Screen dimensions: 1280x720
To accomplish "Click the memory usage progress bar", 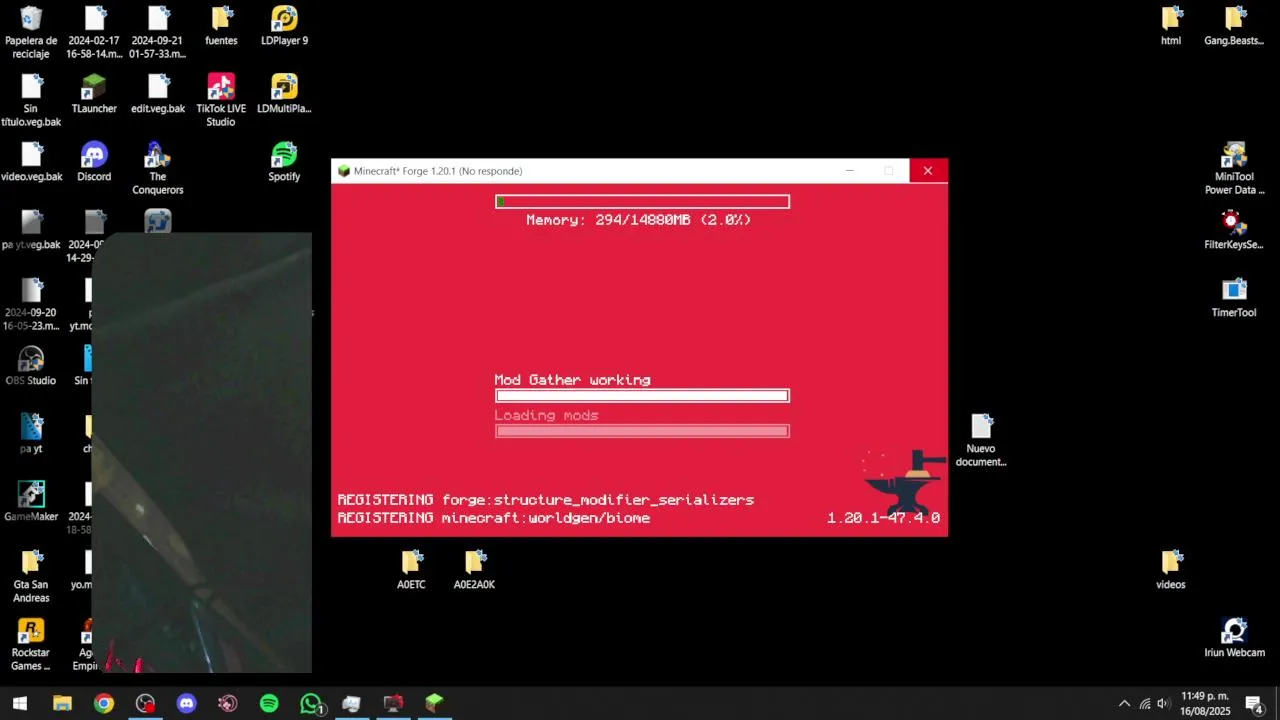I will 642,202.
